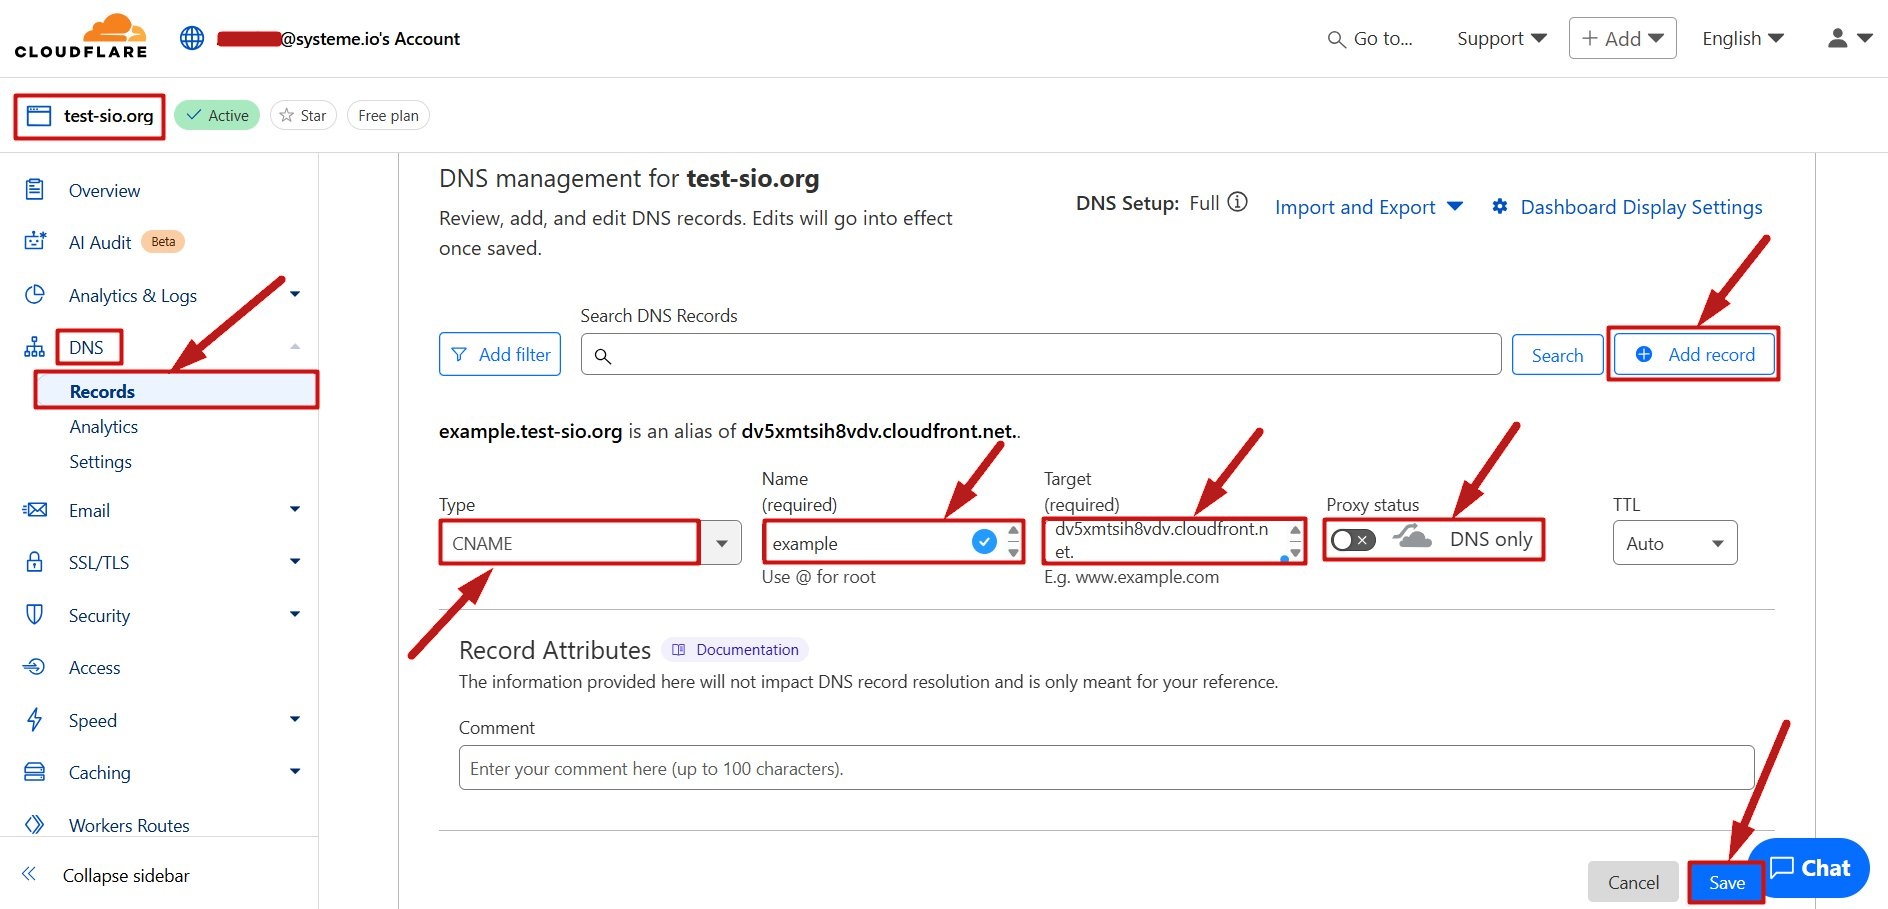Expand the Import and Export menu

pyautogui.click(x=1369, y=207)
